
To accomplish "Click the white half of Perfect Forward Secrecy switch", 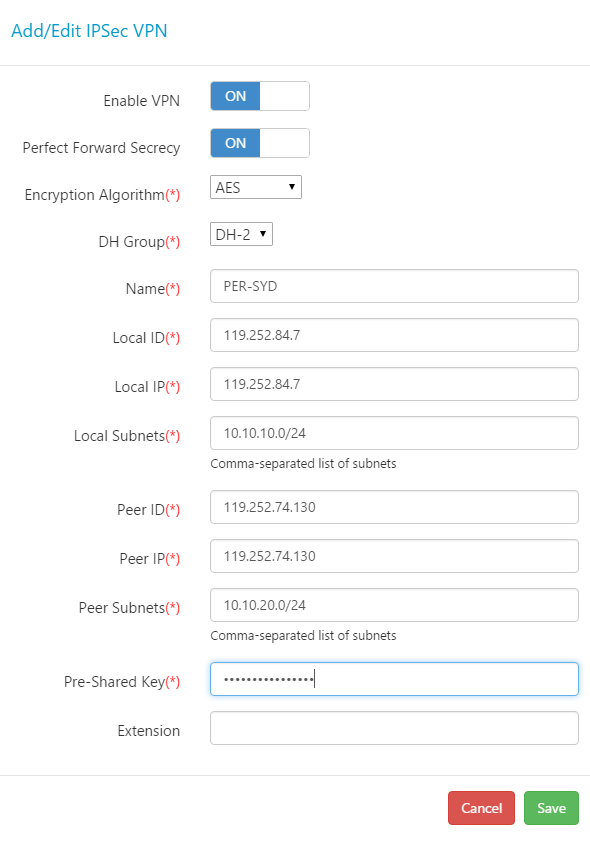I will (x=284, y=143).
